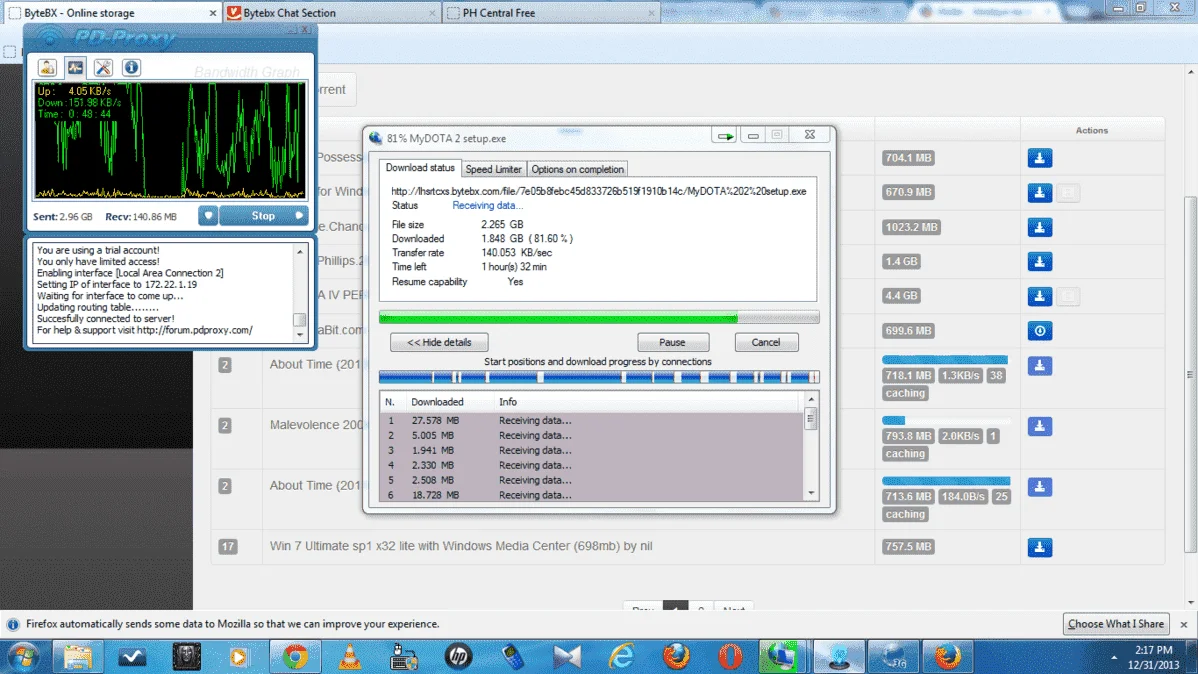Open PD-Proxy account tab icon

point(47,67)
